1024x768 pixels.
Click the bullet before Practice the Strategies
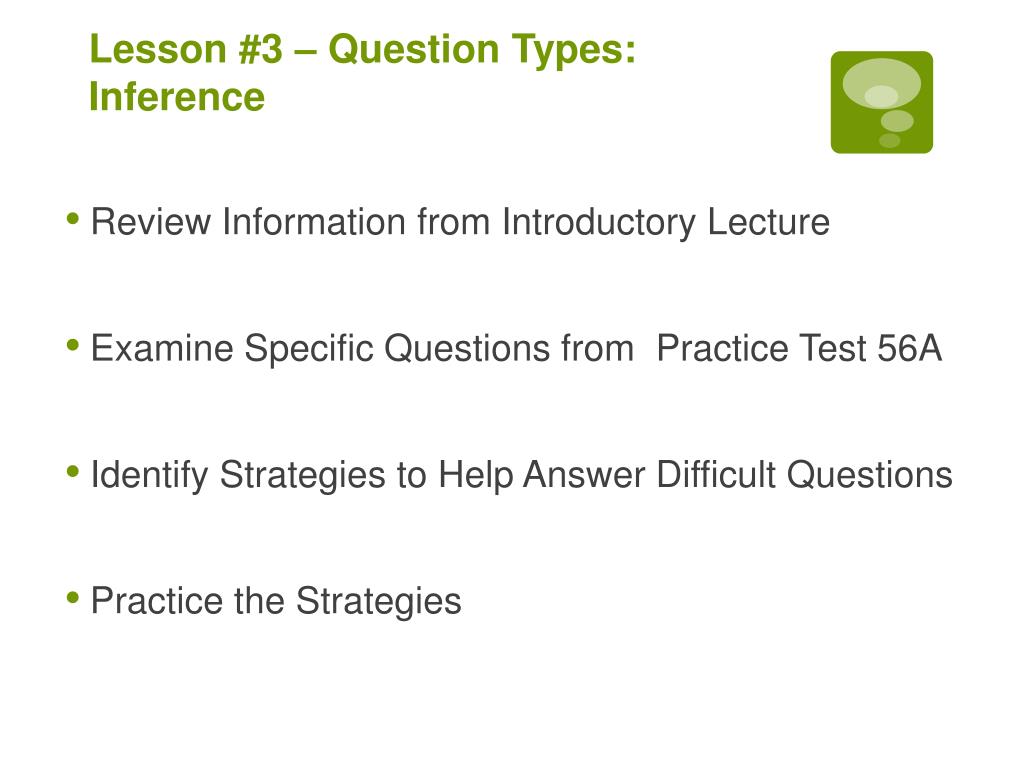tap(72, 597)
